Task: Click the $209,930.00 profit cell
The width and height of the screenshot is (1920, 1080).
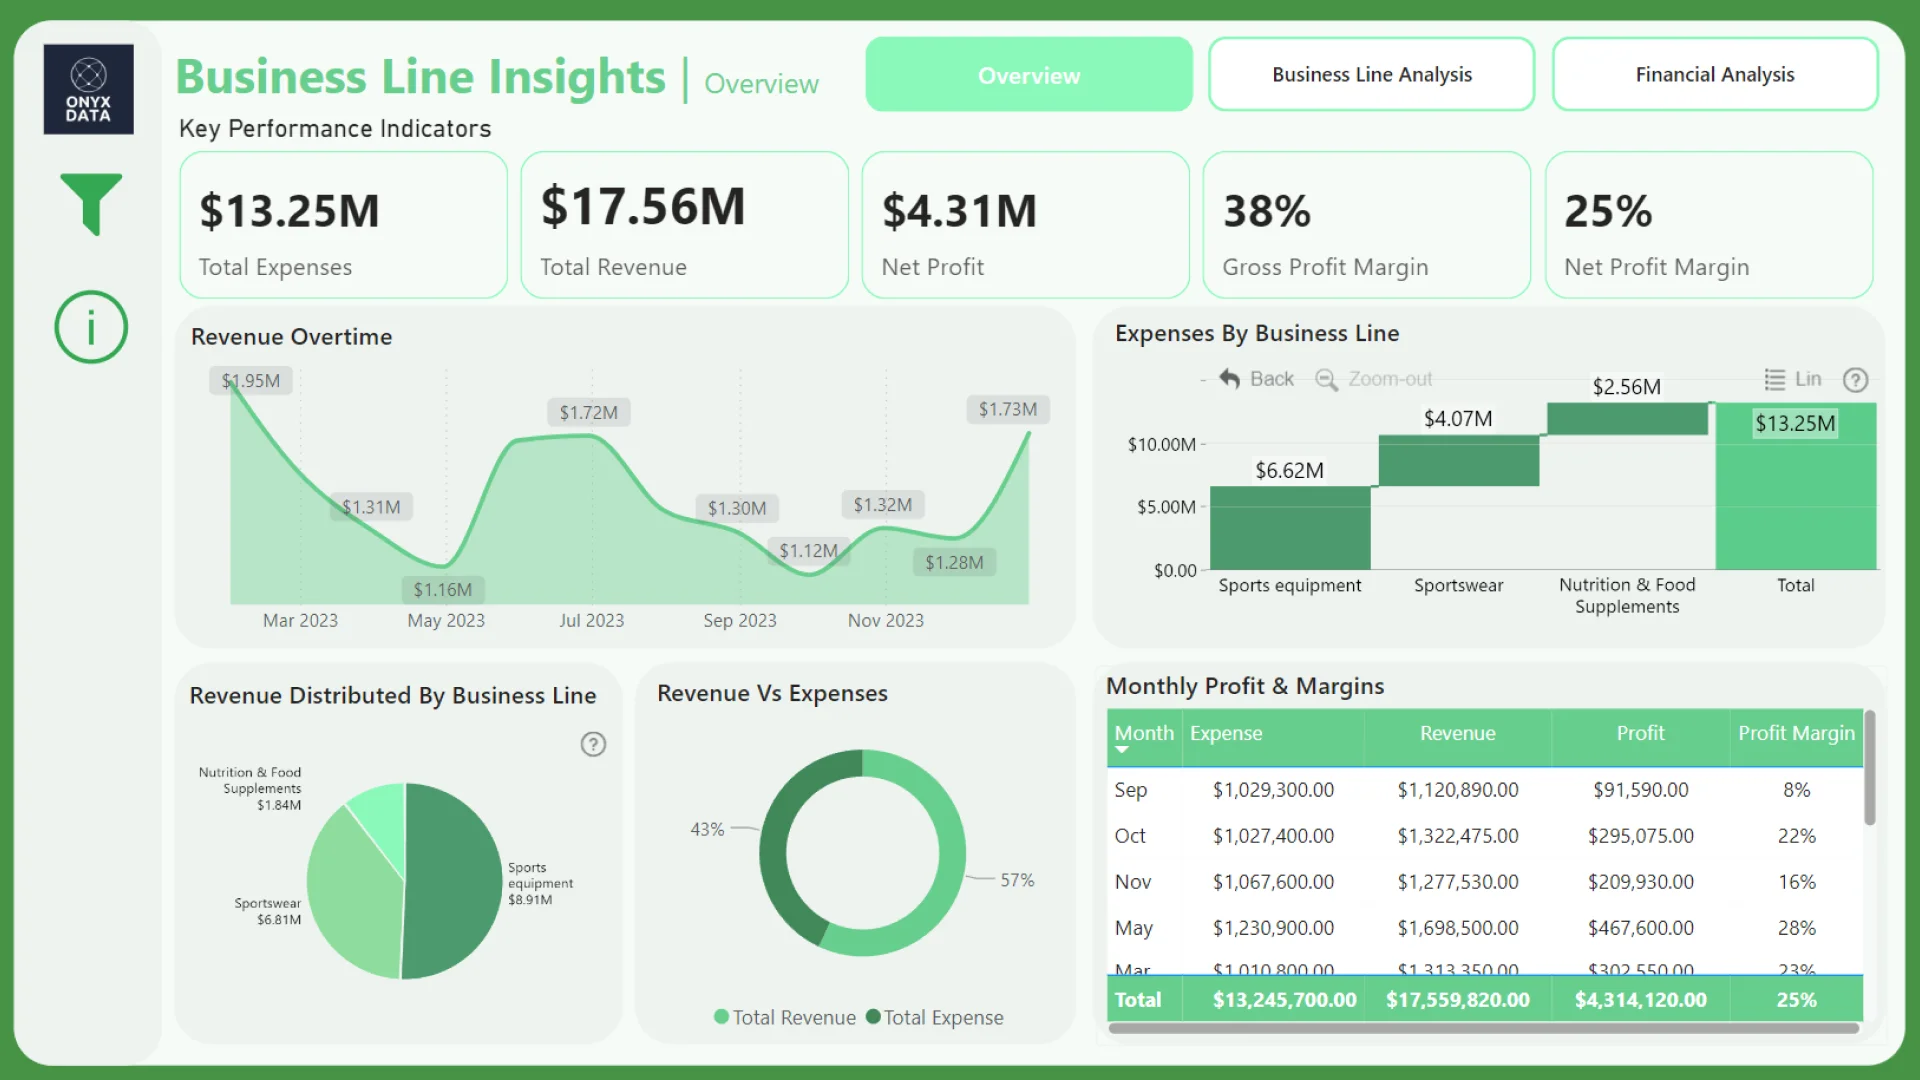Action: point(1641,882)
